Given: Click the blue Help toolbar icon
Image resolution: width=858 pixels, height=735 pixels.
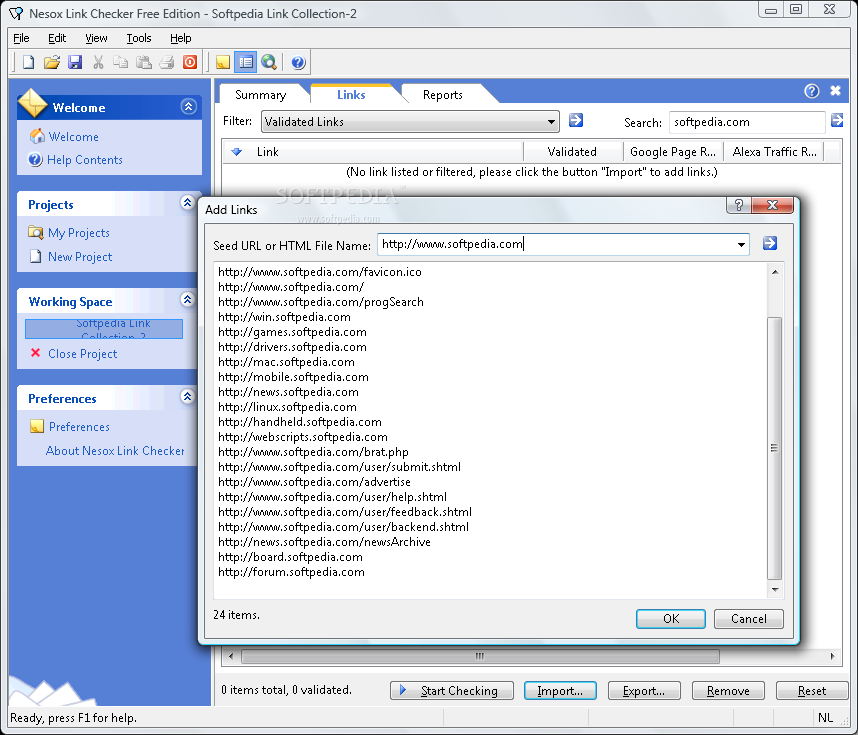Looking at the screenshot, I should click(x=298, y=62).
